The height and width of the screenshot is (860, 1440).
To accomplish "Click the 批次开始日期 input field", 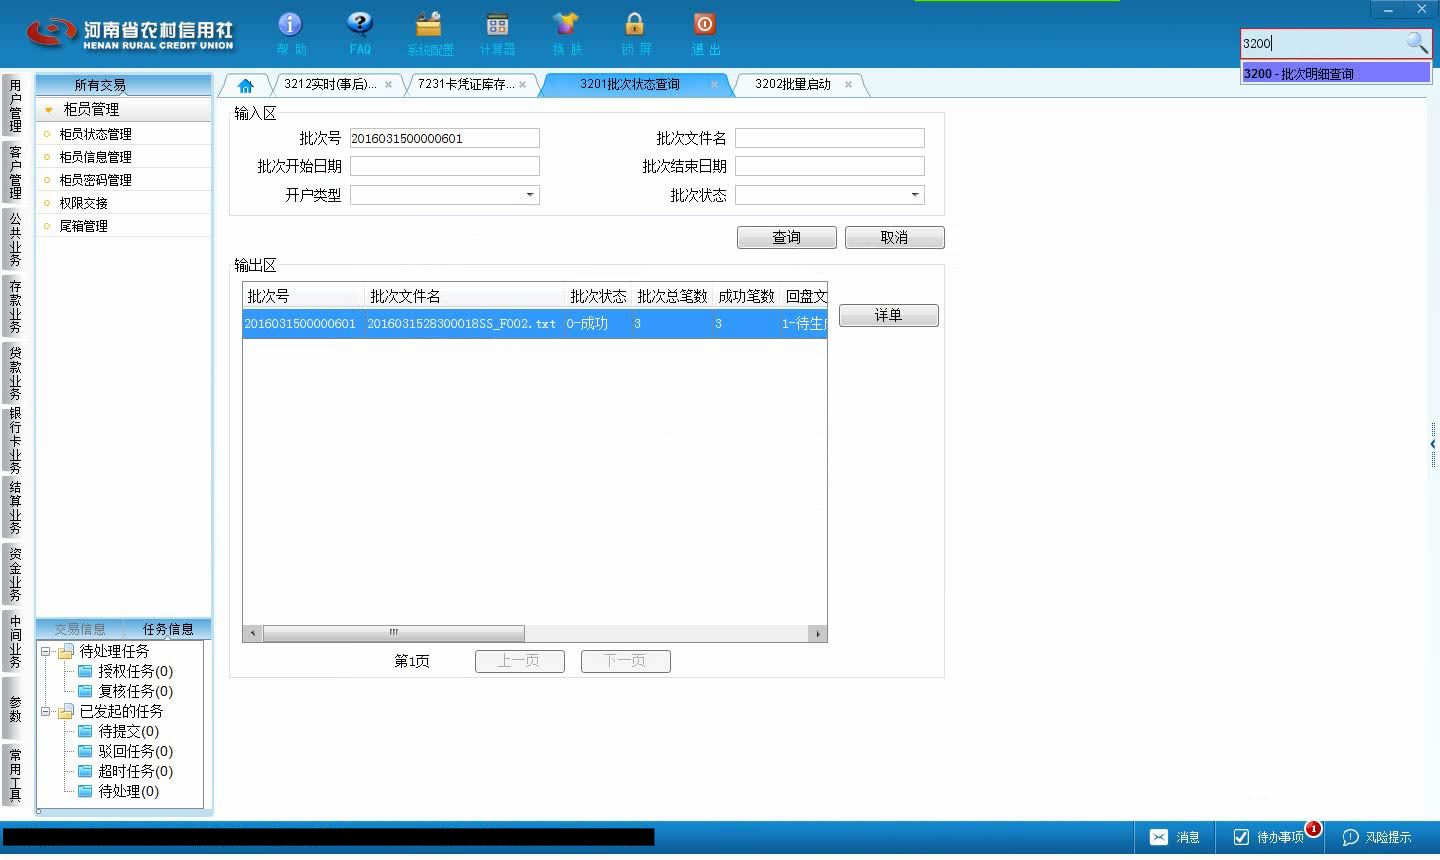I will pyautogui.click(x=444, y=166).
